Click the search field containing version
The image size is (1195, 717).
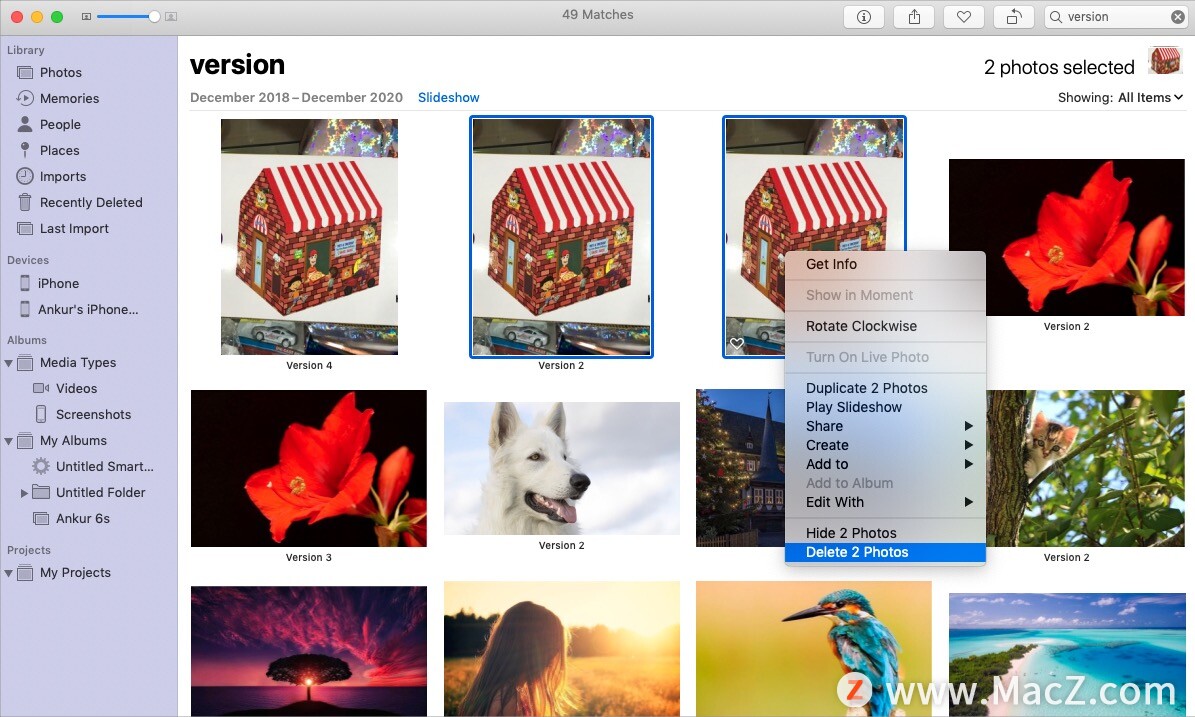click(x=1115, y=17)
